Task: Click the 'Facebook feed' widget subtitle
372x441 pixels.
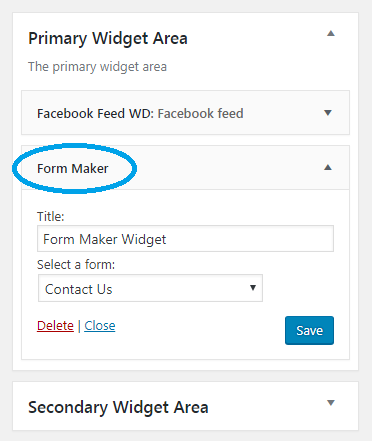Action: pyautogui.click(x=200, y=114)
